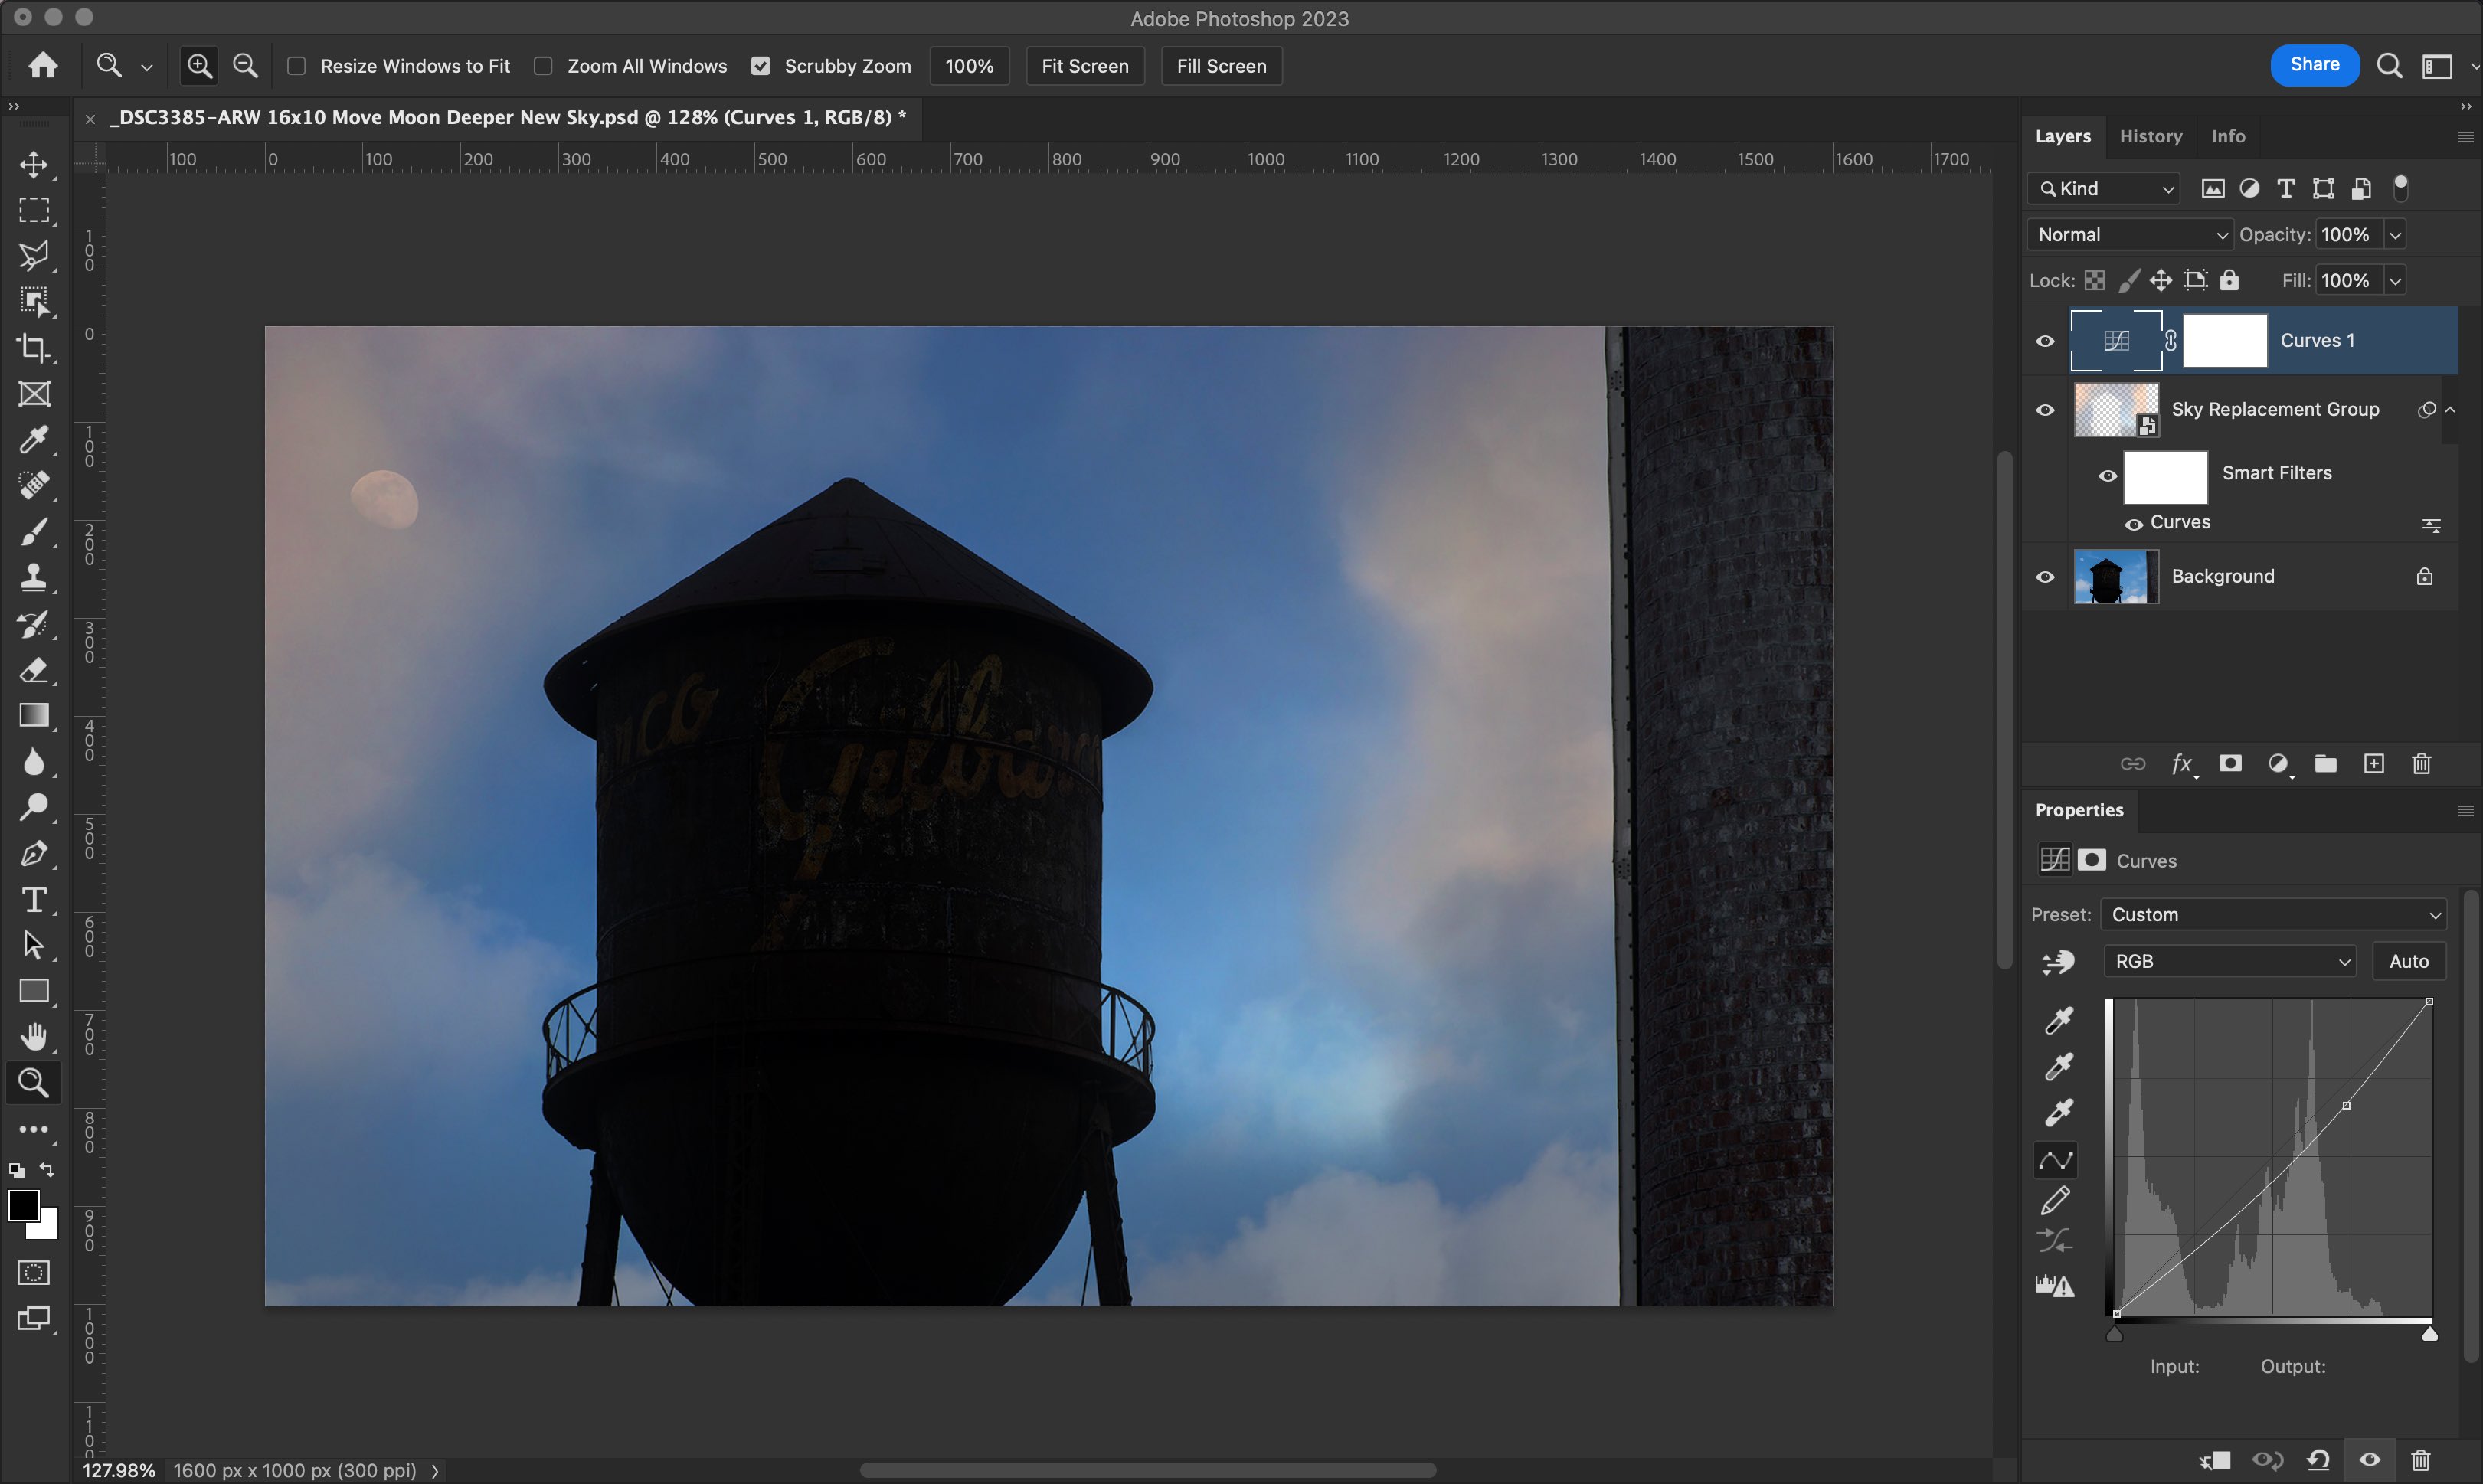The height and width of the screenshot is (1484, 2483).
Task: Select the Horizontal Type tool
Action: [34, 900]
